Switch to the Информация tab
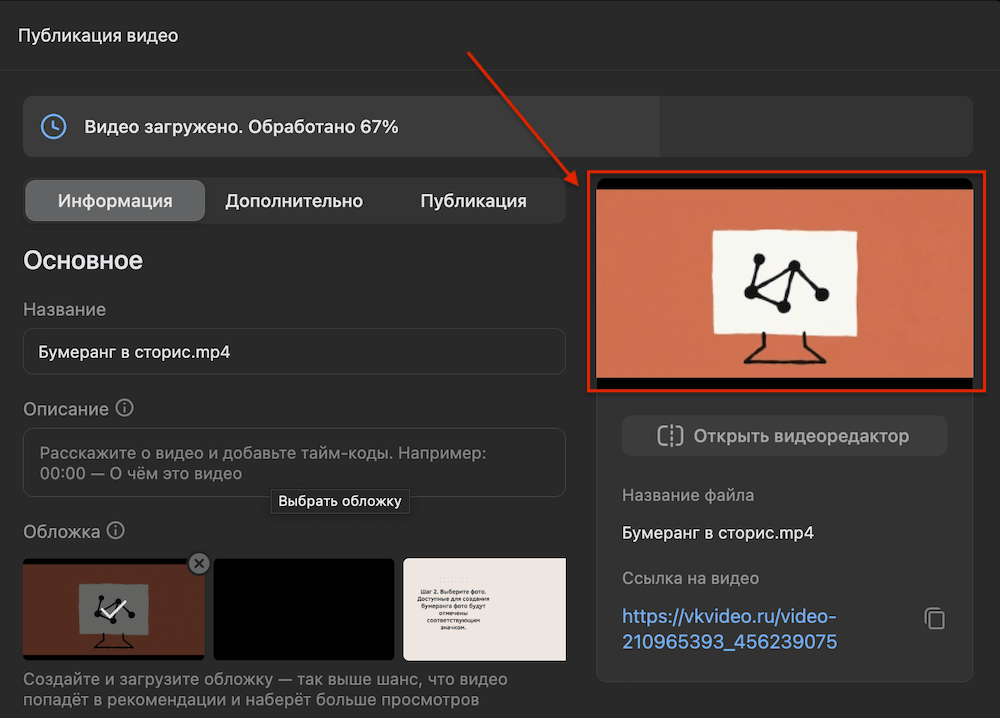 click(x=115, y=201)
